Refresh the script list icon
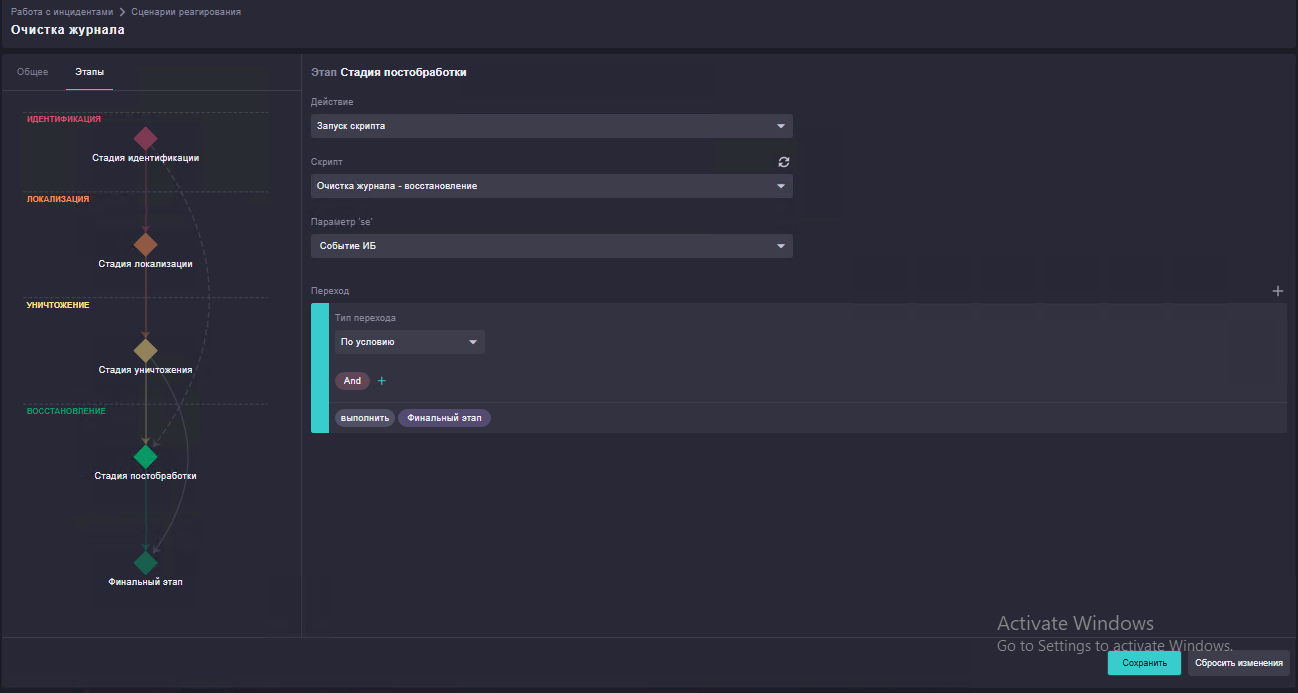 (x=784, y=162)
